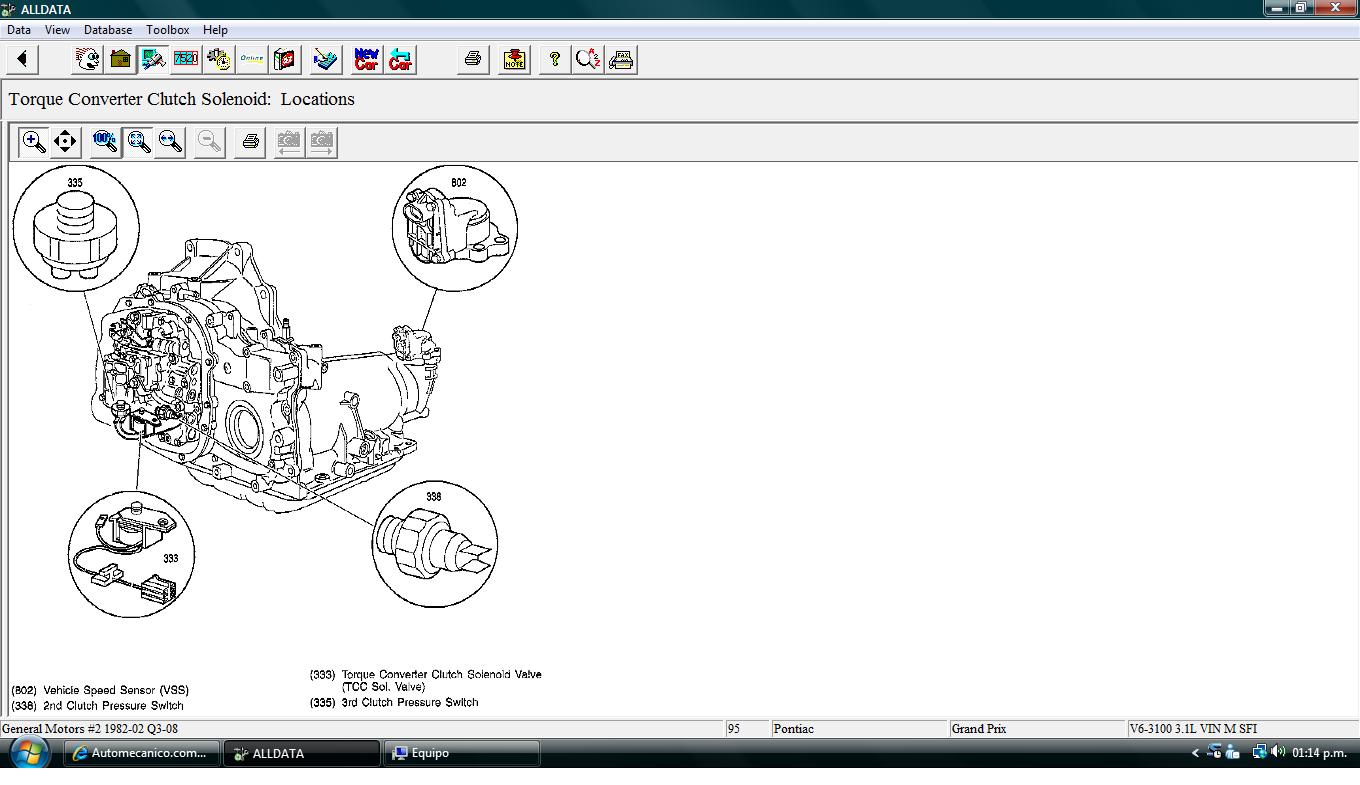The height and width of the screenshot is (785, 1360).
Task: Click the 2nd Clutch Pressure Switch legend
Action: pos(98,705)
